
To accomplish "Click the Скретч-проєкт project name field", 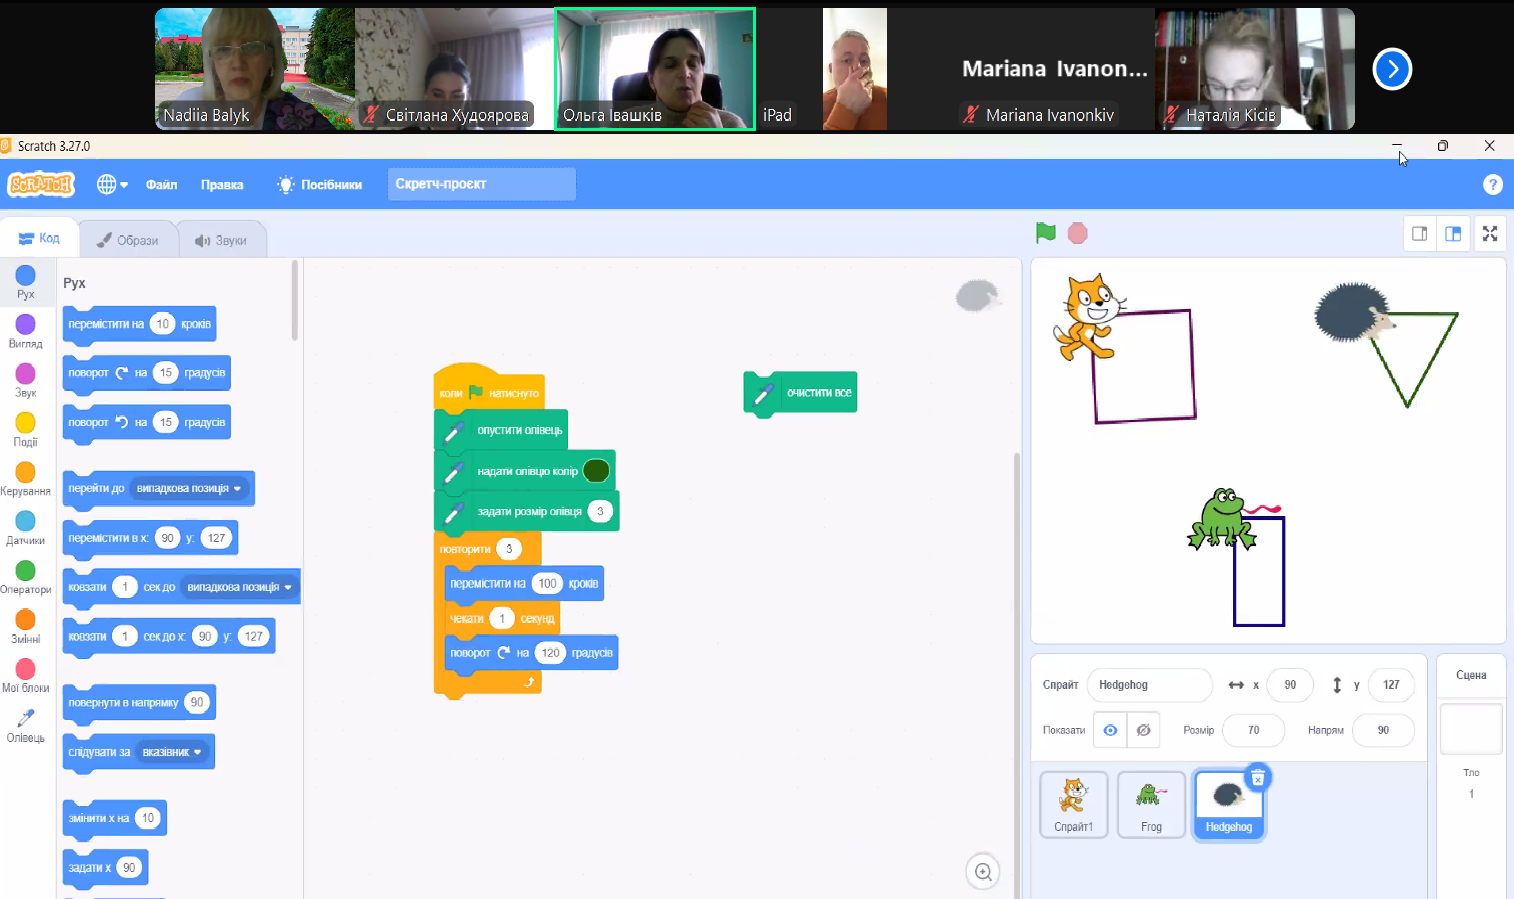I will [x=481, y=184].
